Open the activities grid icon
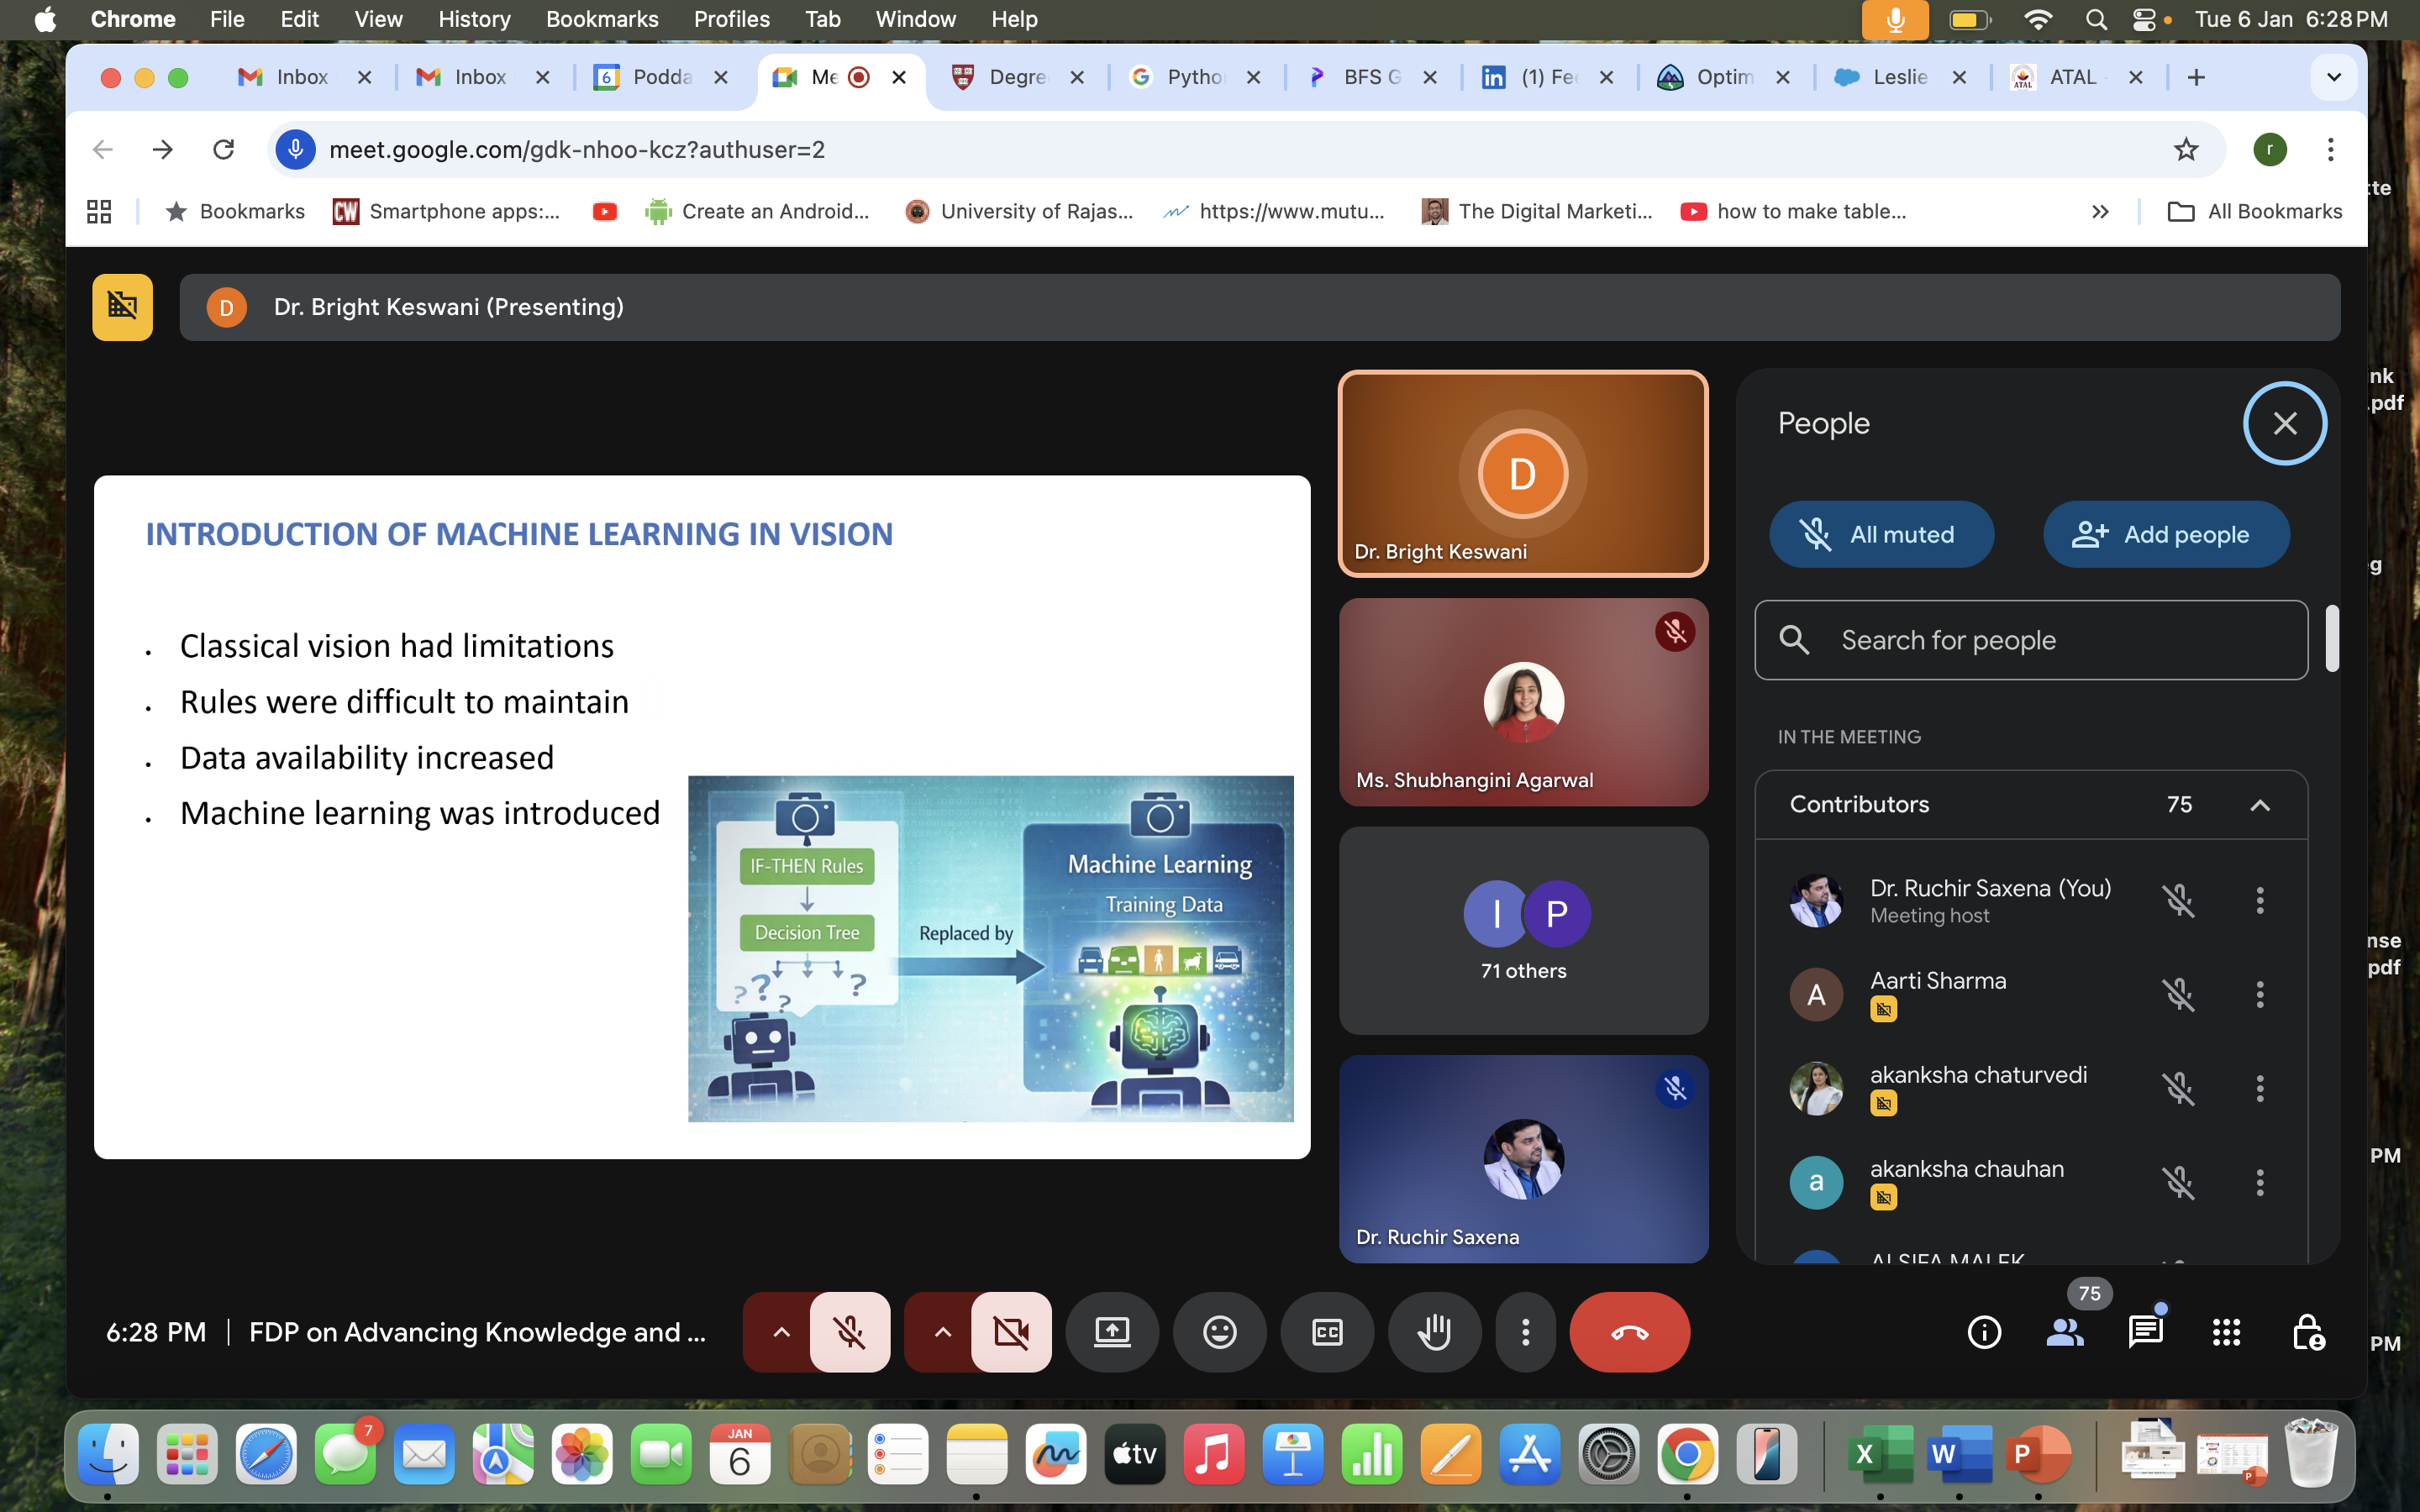The image size is (2420, 1512). click(2226, 1332)
